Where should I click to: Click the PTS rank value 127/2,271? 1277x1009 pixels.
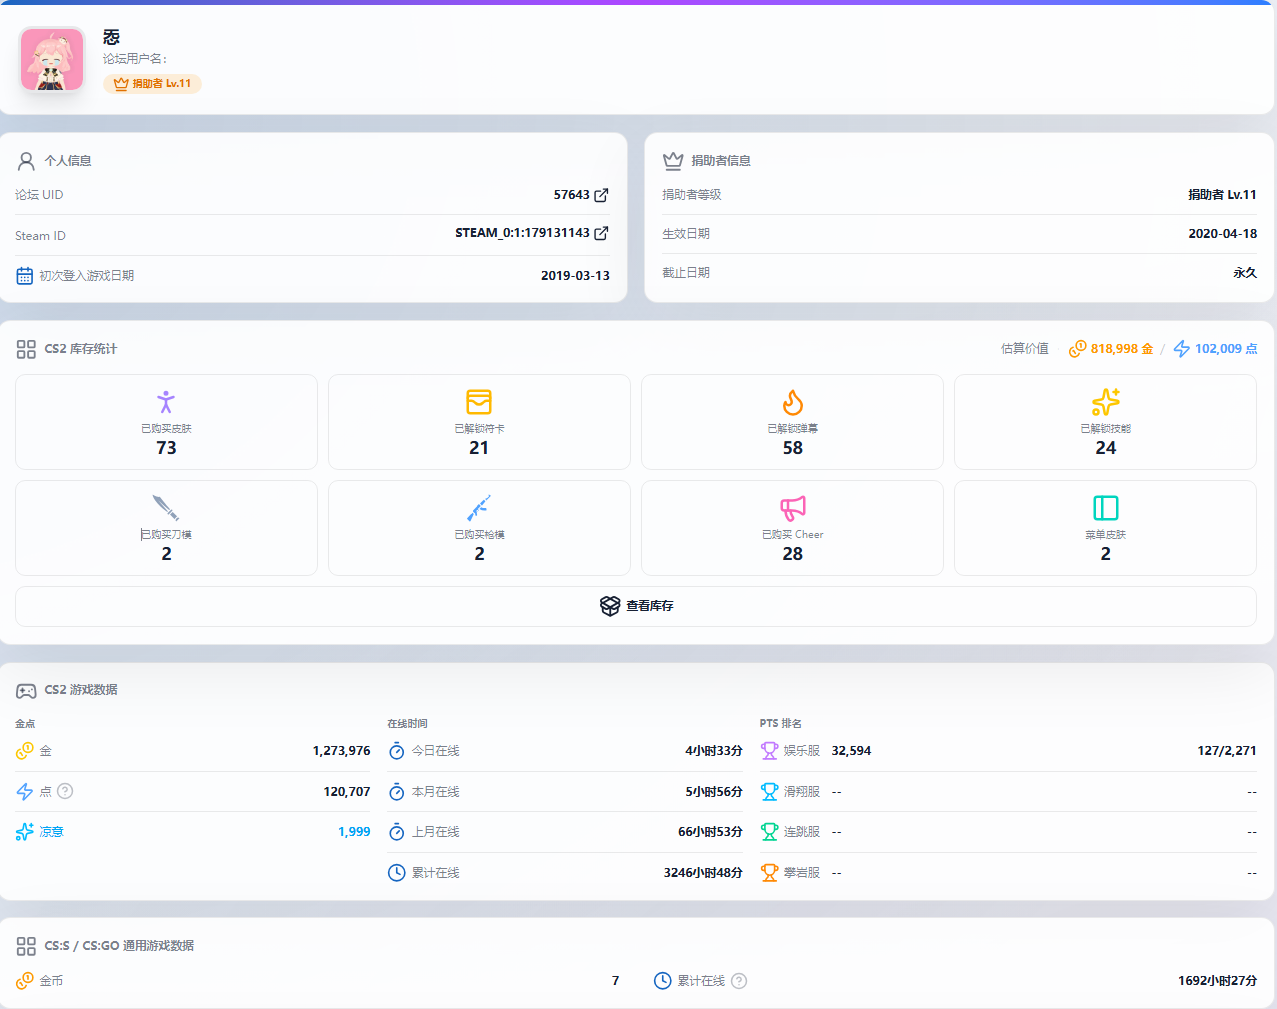[1227, 751]
